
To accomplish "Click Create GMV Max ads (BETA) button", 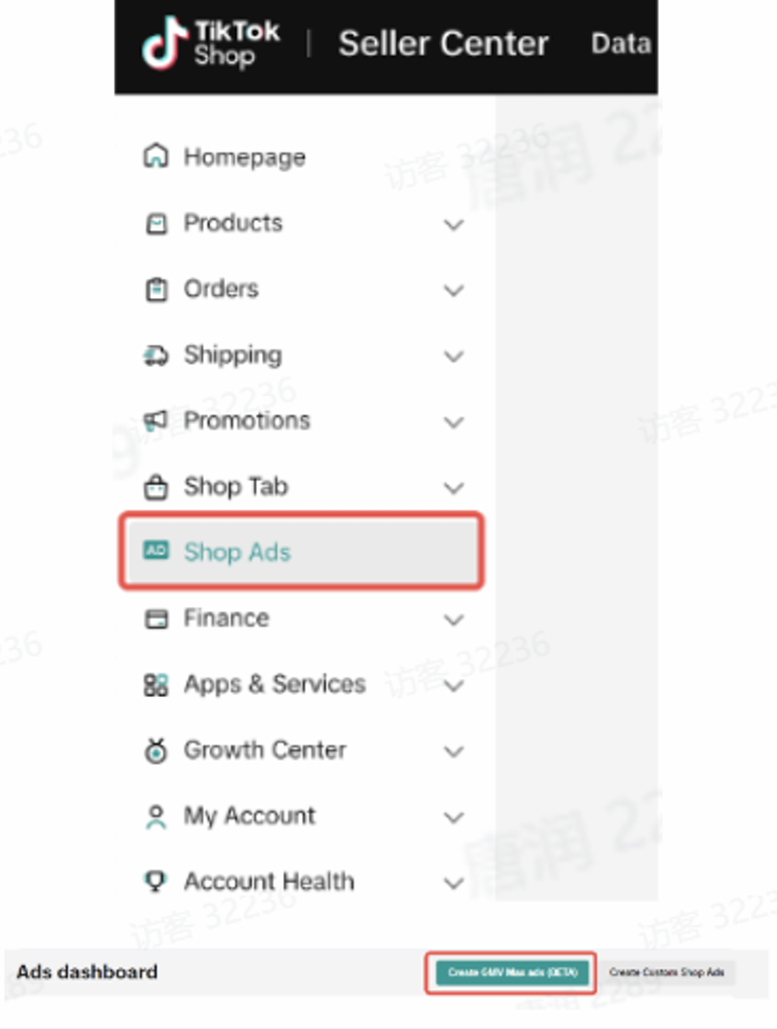I will (x=512, y=972).
